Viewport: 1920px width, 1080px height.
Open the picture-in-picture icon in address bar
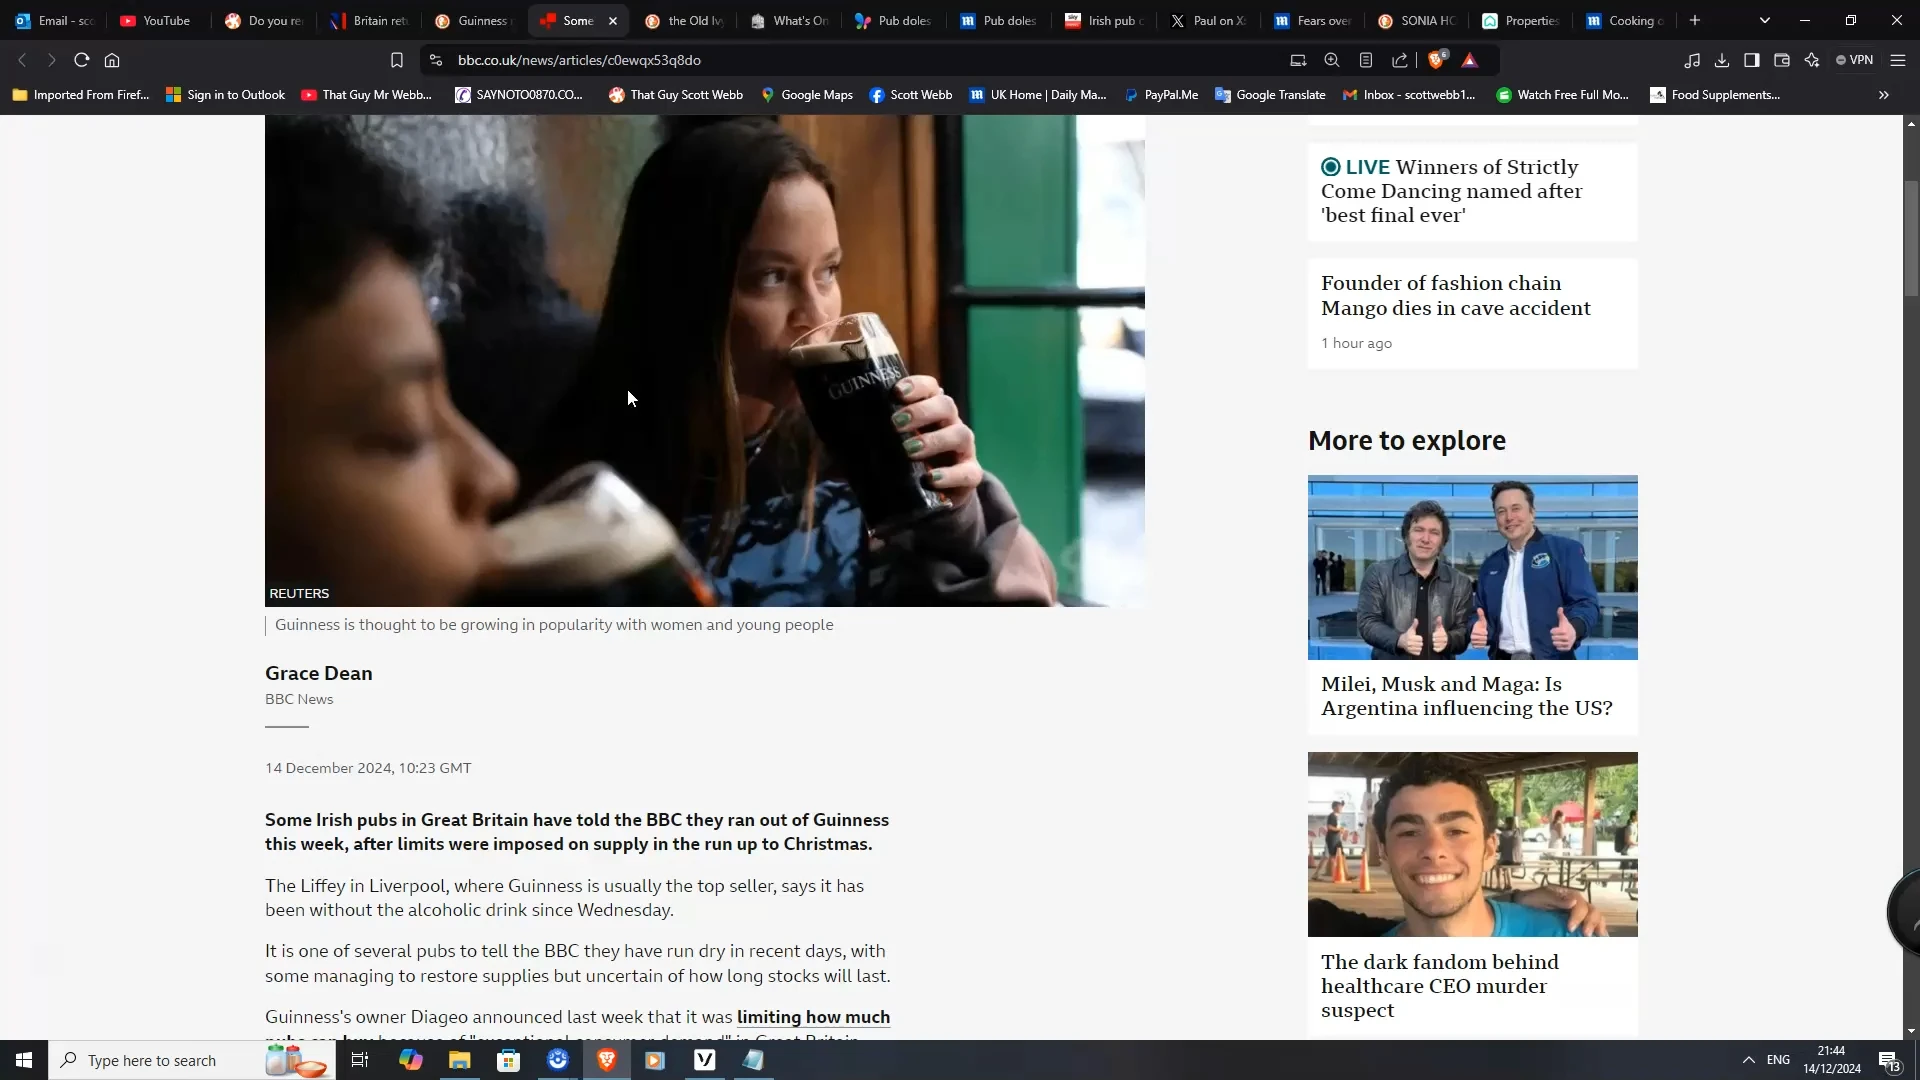coord(1298,60)
